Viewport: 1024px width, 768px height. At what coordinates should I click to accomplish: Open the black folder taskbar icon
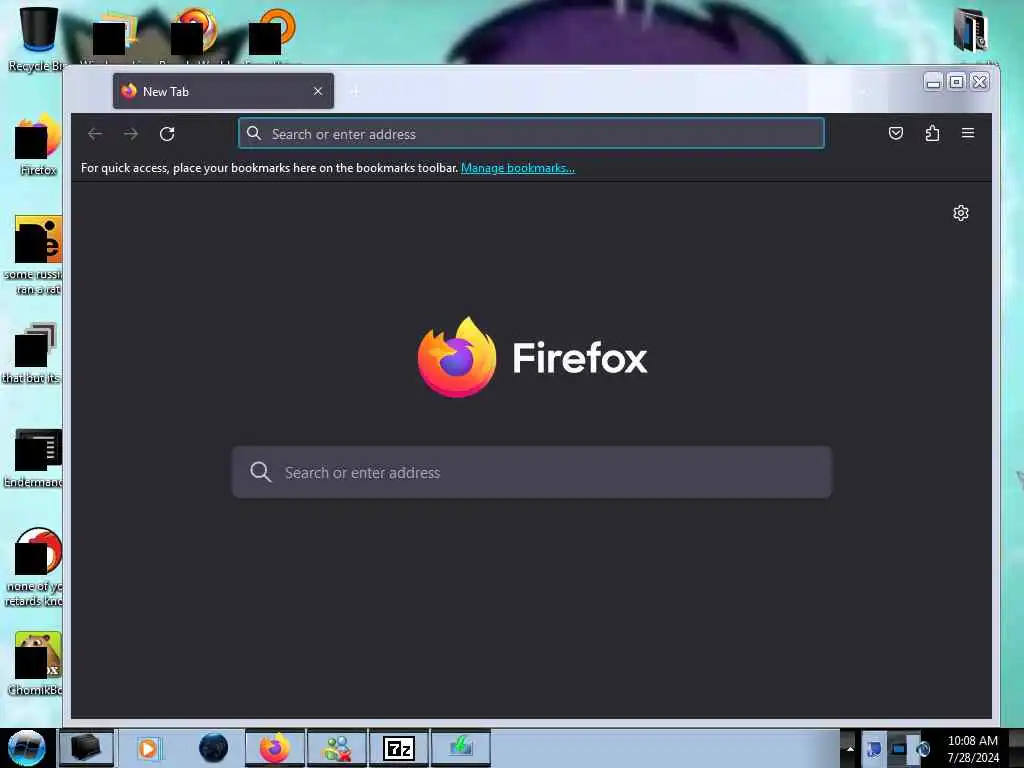(86, 748)
